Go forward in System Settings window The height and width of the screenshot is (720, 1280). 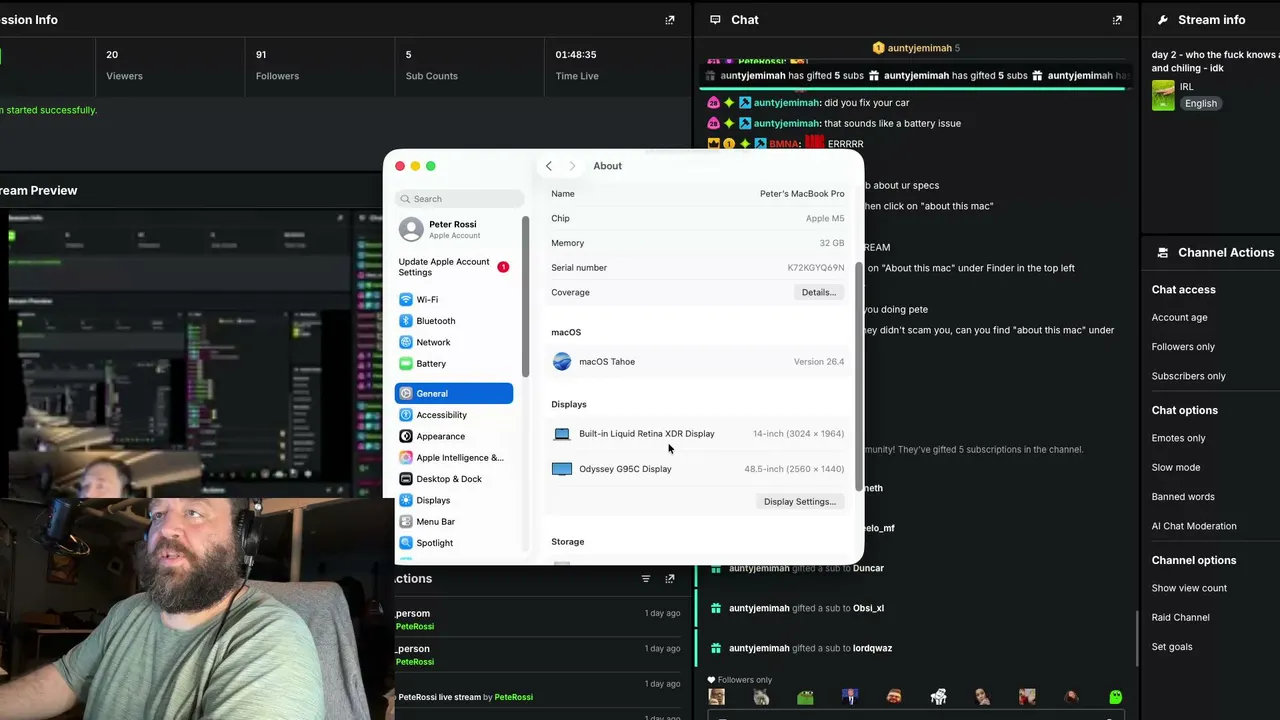(x=572, y=166)
